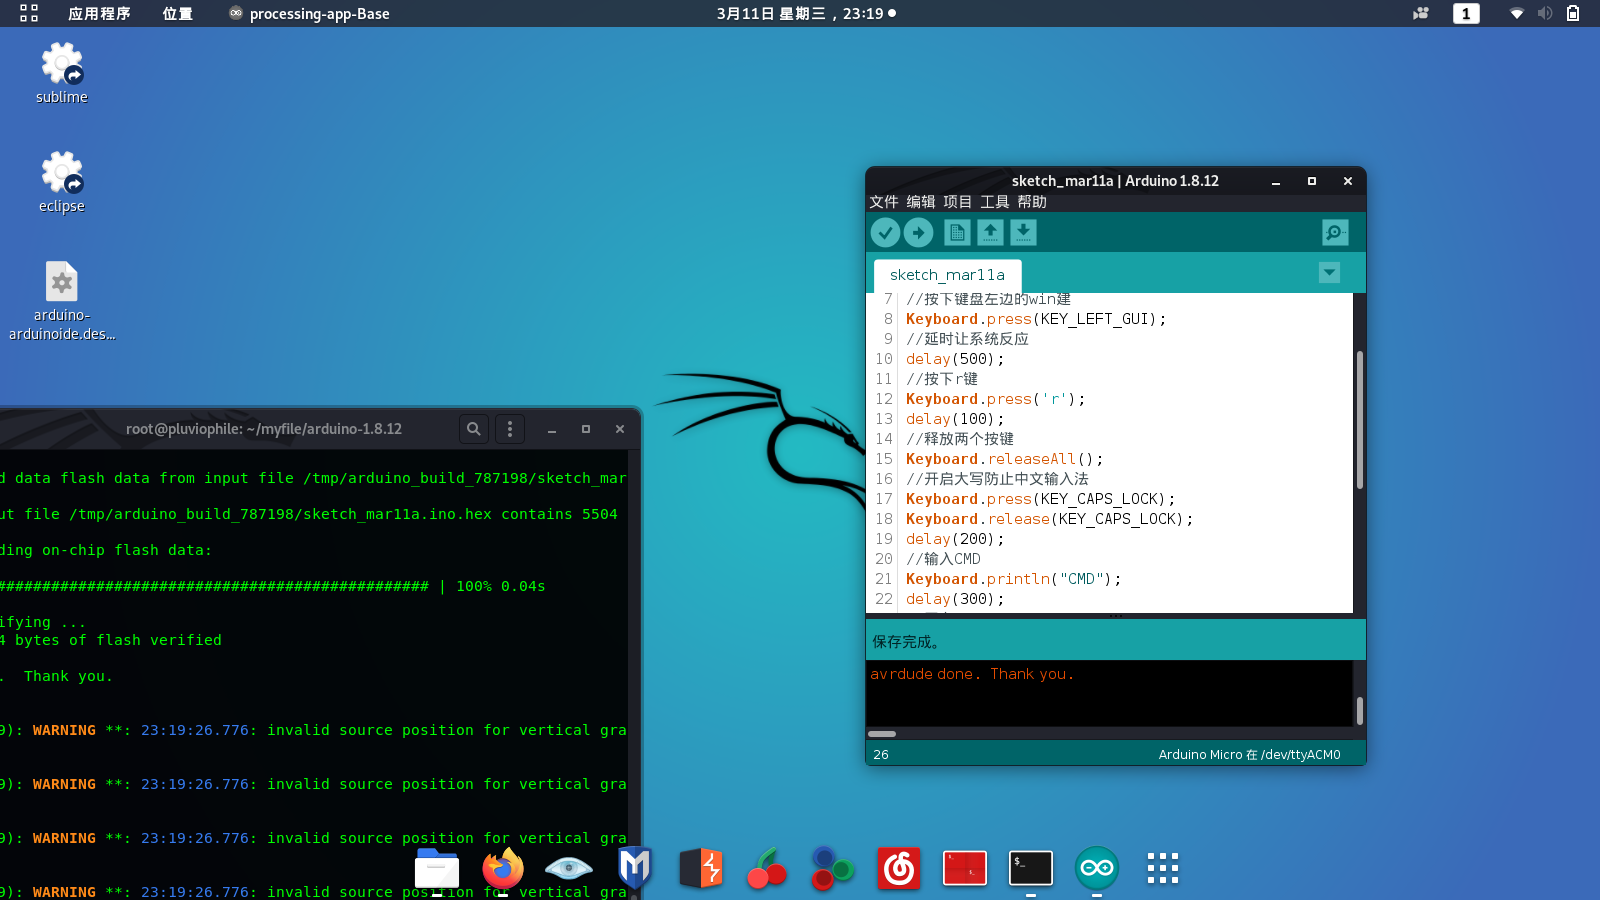The image size is (1600, 900).
Task: Open the terminal icon in dock
Action: click(1031, 868)
